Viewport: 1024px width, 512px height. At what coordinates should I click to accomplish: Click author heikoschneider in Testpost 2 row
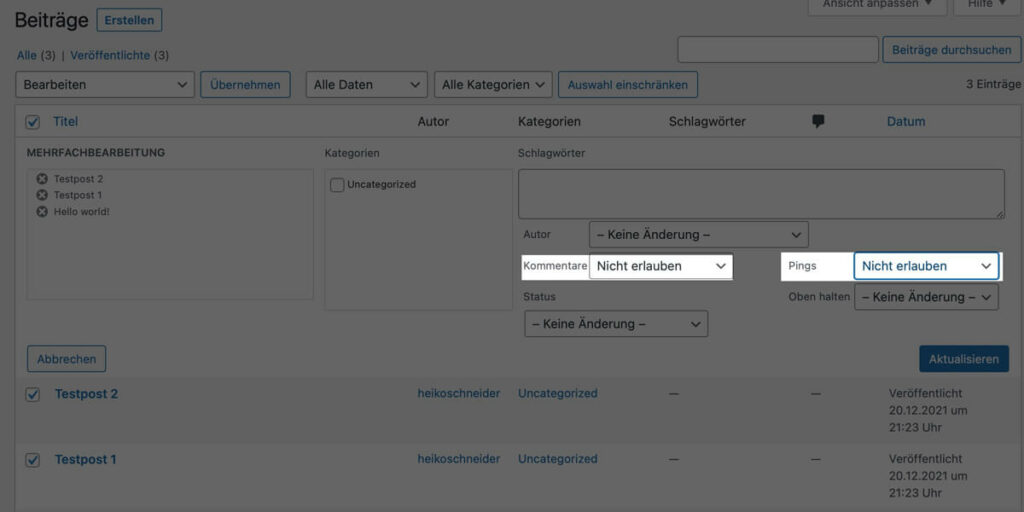[x=459, y=393]
